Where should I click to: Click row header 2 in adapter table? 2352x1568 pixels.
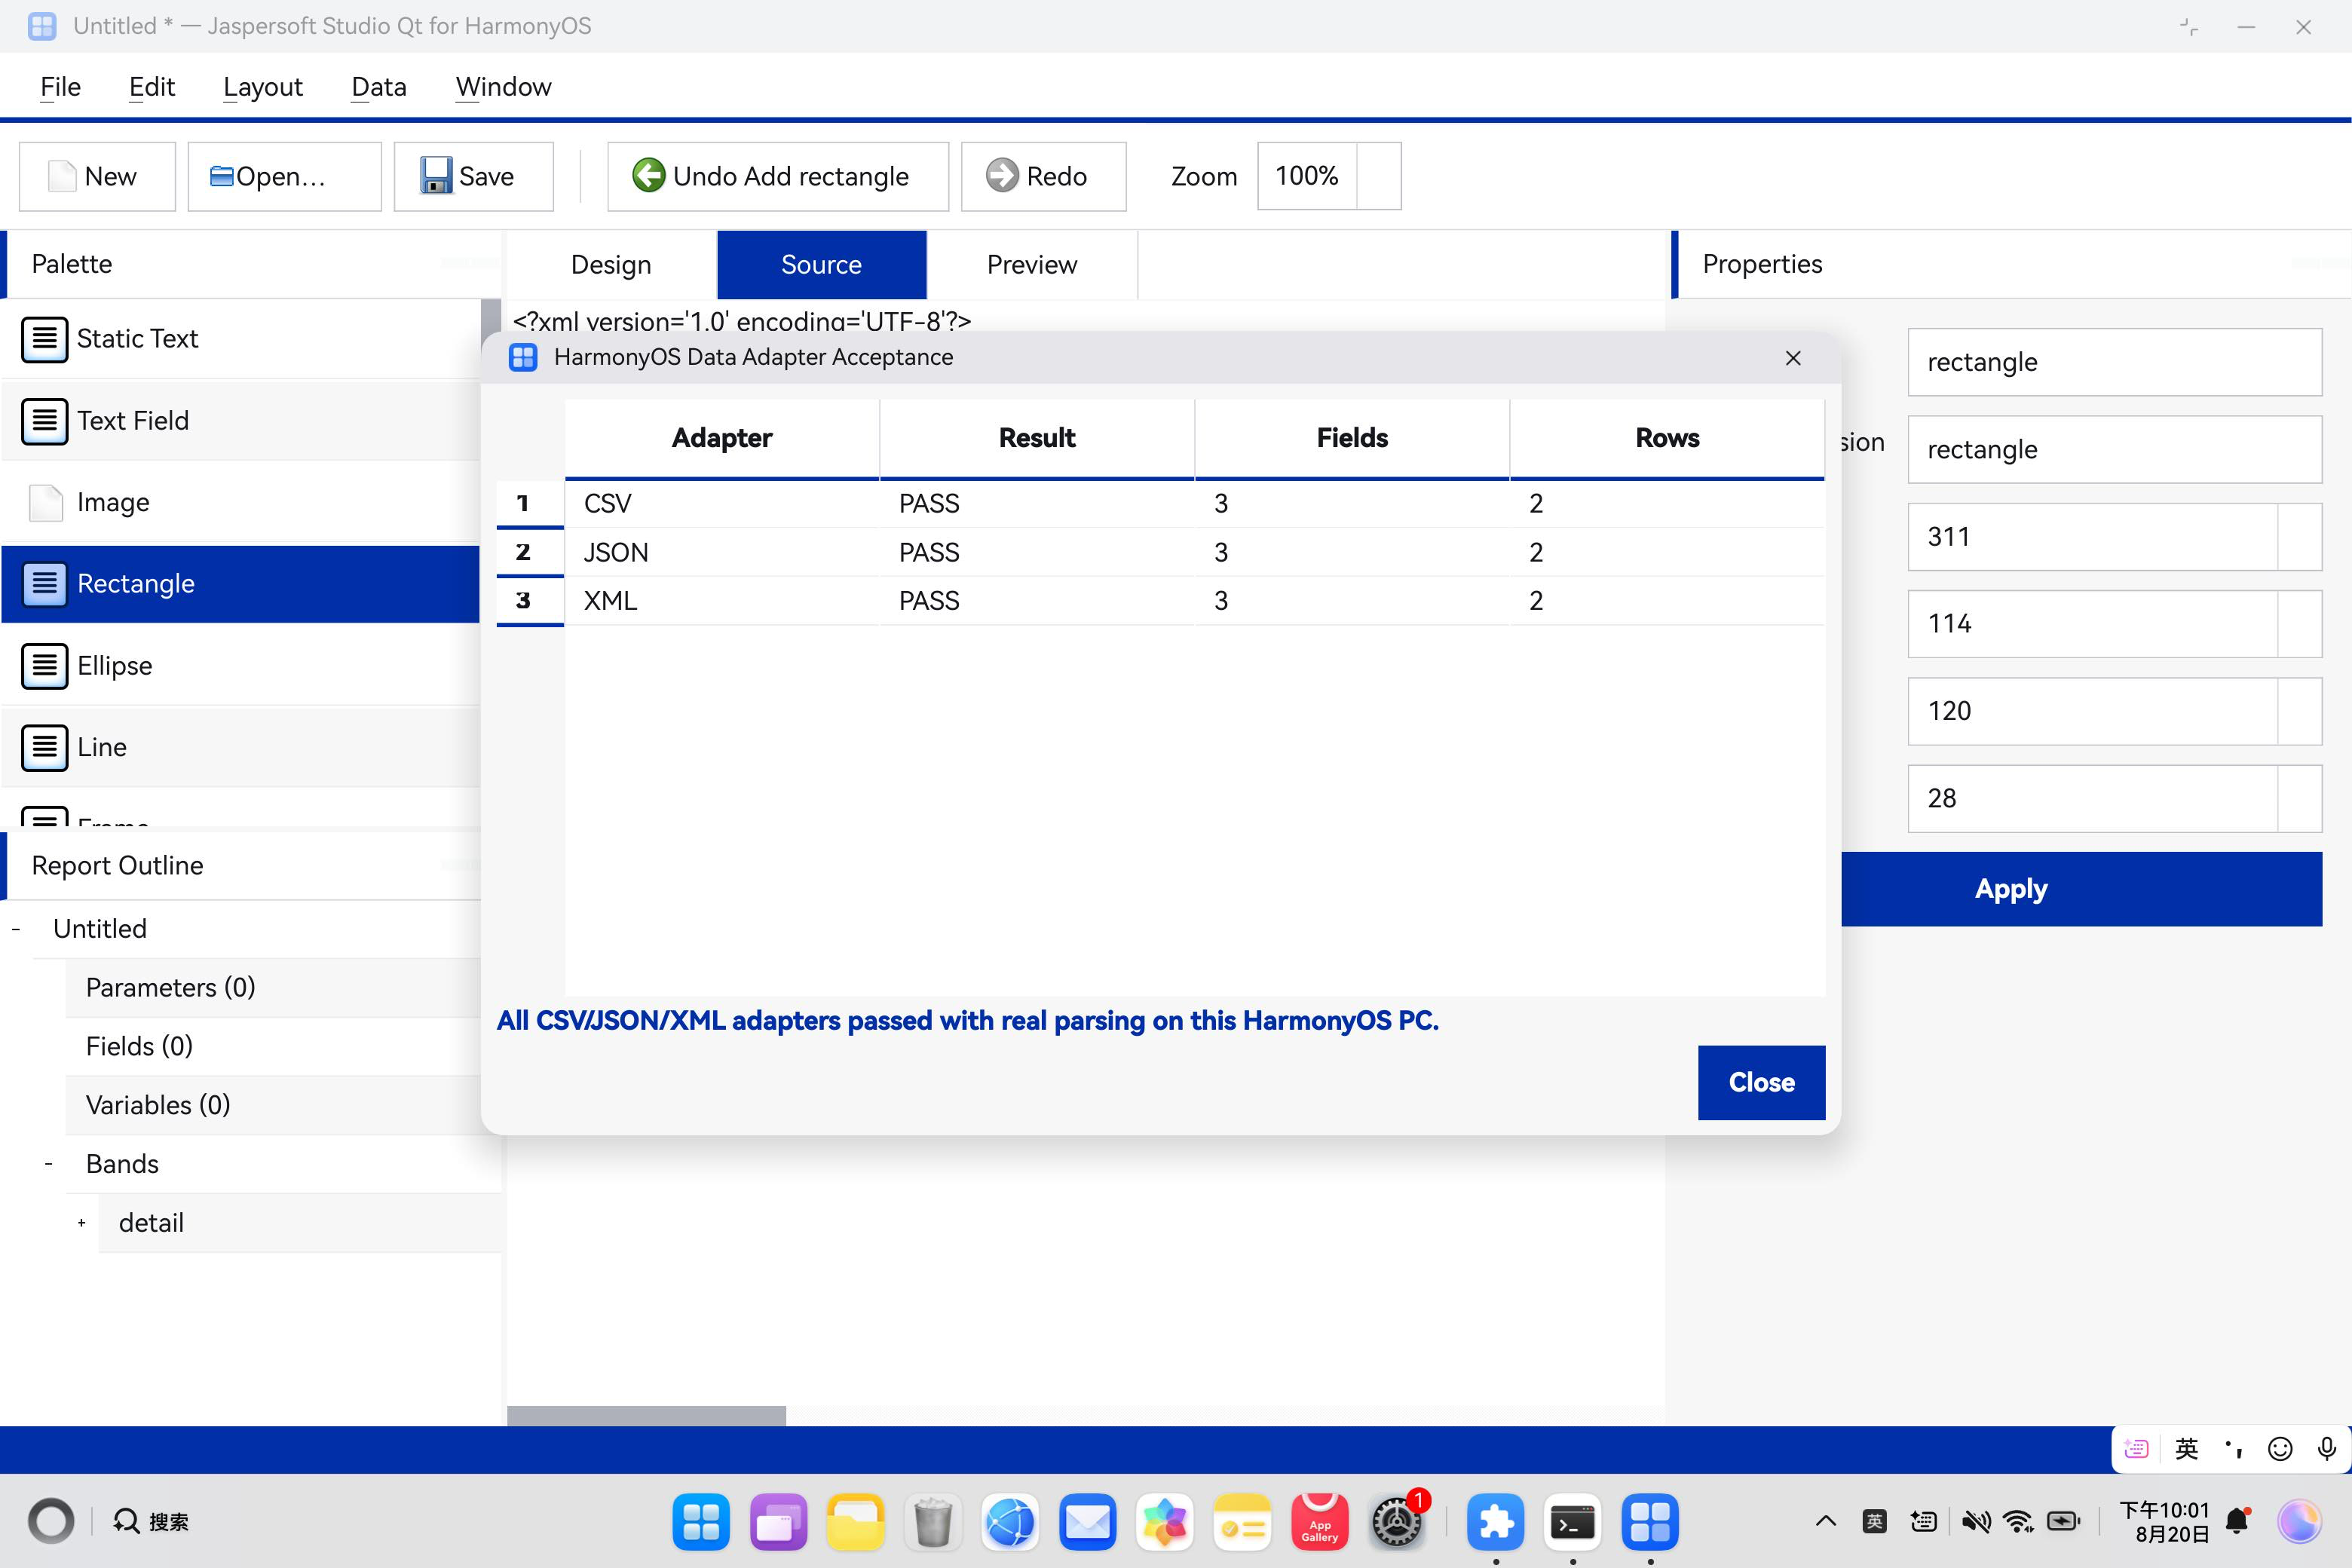pyautogui.click(x=530, y=552)
